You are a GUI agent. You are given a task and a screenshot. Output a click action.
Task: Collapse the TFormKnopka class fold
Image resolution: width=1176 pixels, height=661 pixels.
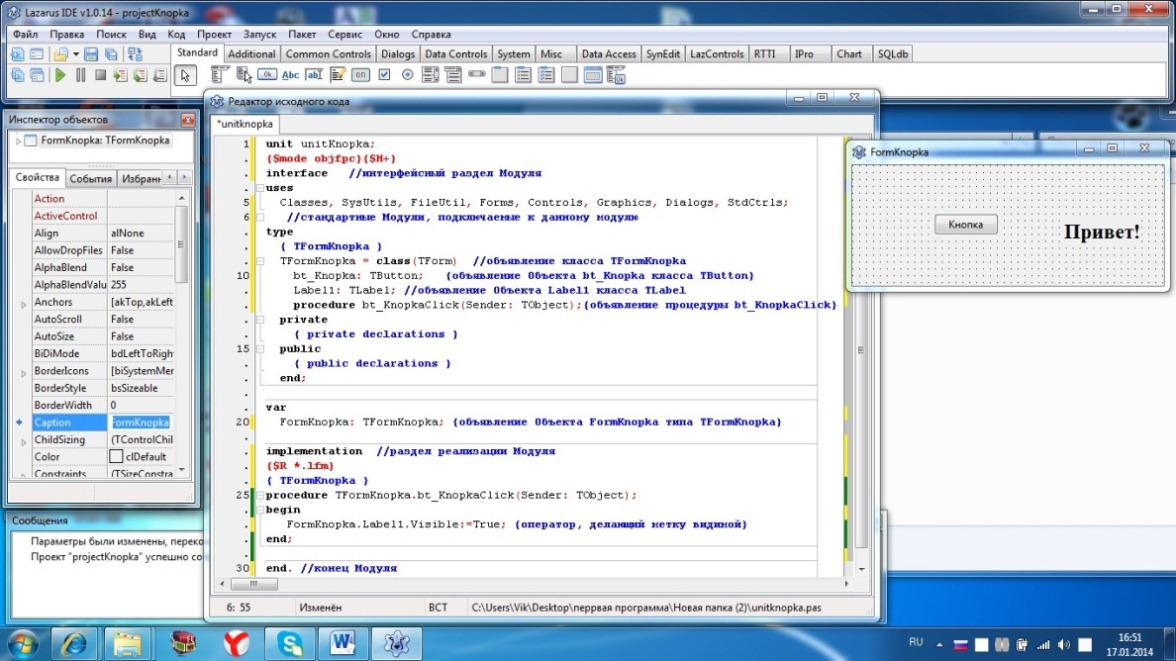pyautogui.click(x=260, y=261)
